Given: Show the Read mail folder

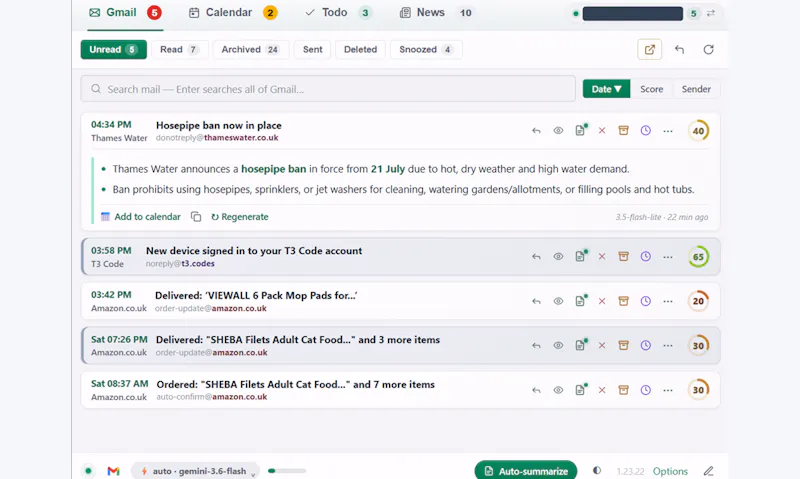Looking at the screenshot, I should [180, 49].
